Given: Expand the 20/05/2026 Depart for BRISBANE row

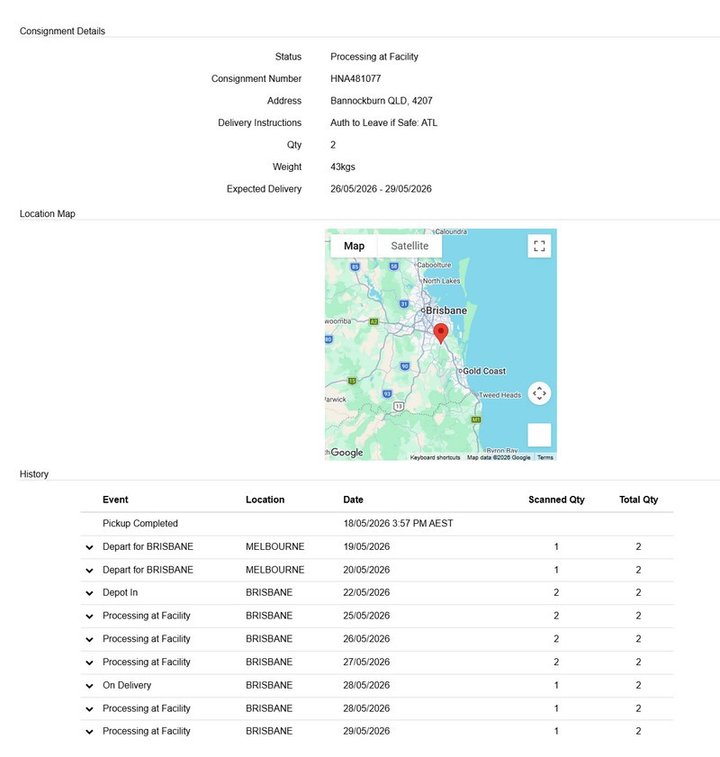Looking at the screenshot, I should click(x=89, y=570).
